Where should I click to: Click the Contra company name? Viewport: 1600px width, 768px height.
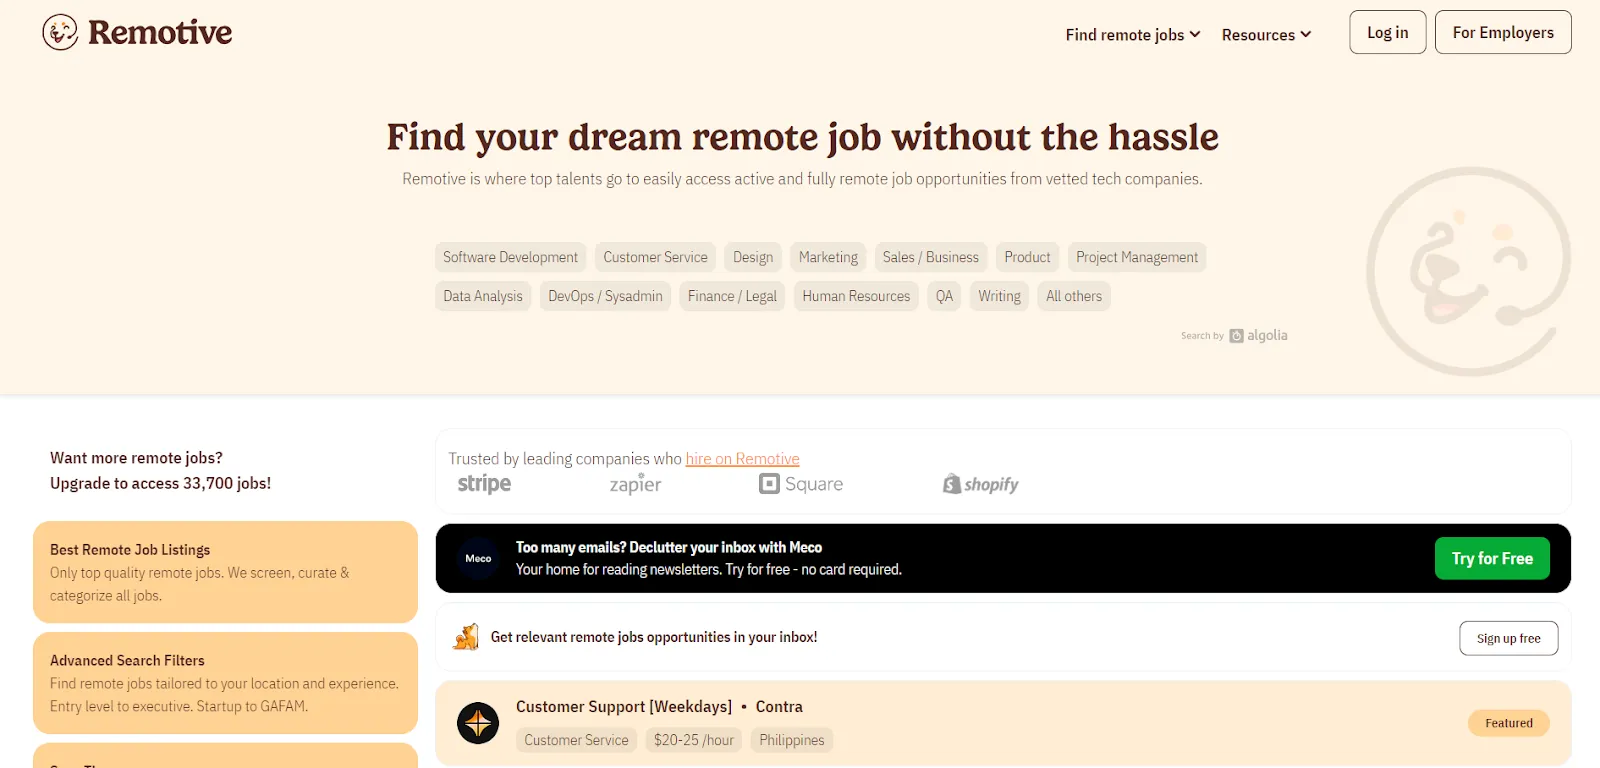pos(779,707)
